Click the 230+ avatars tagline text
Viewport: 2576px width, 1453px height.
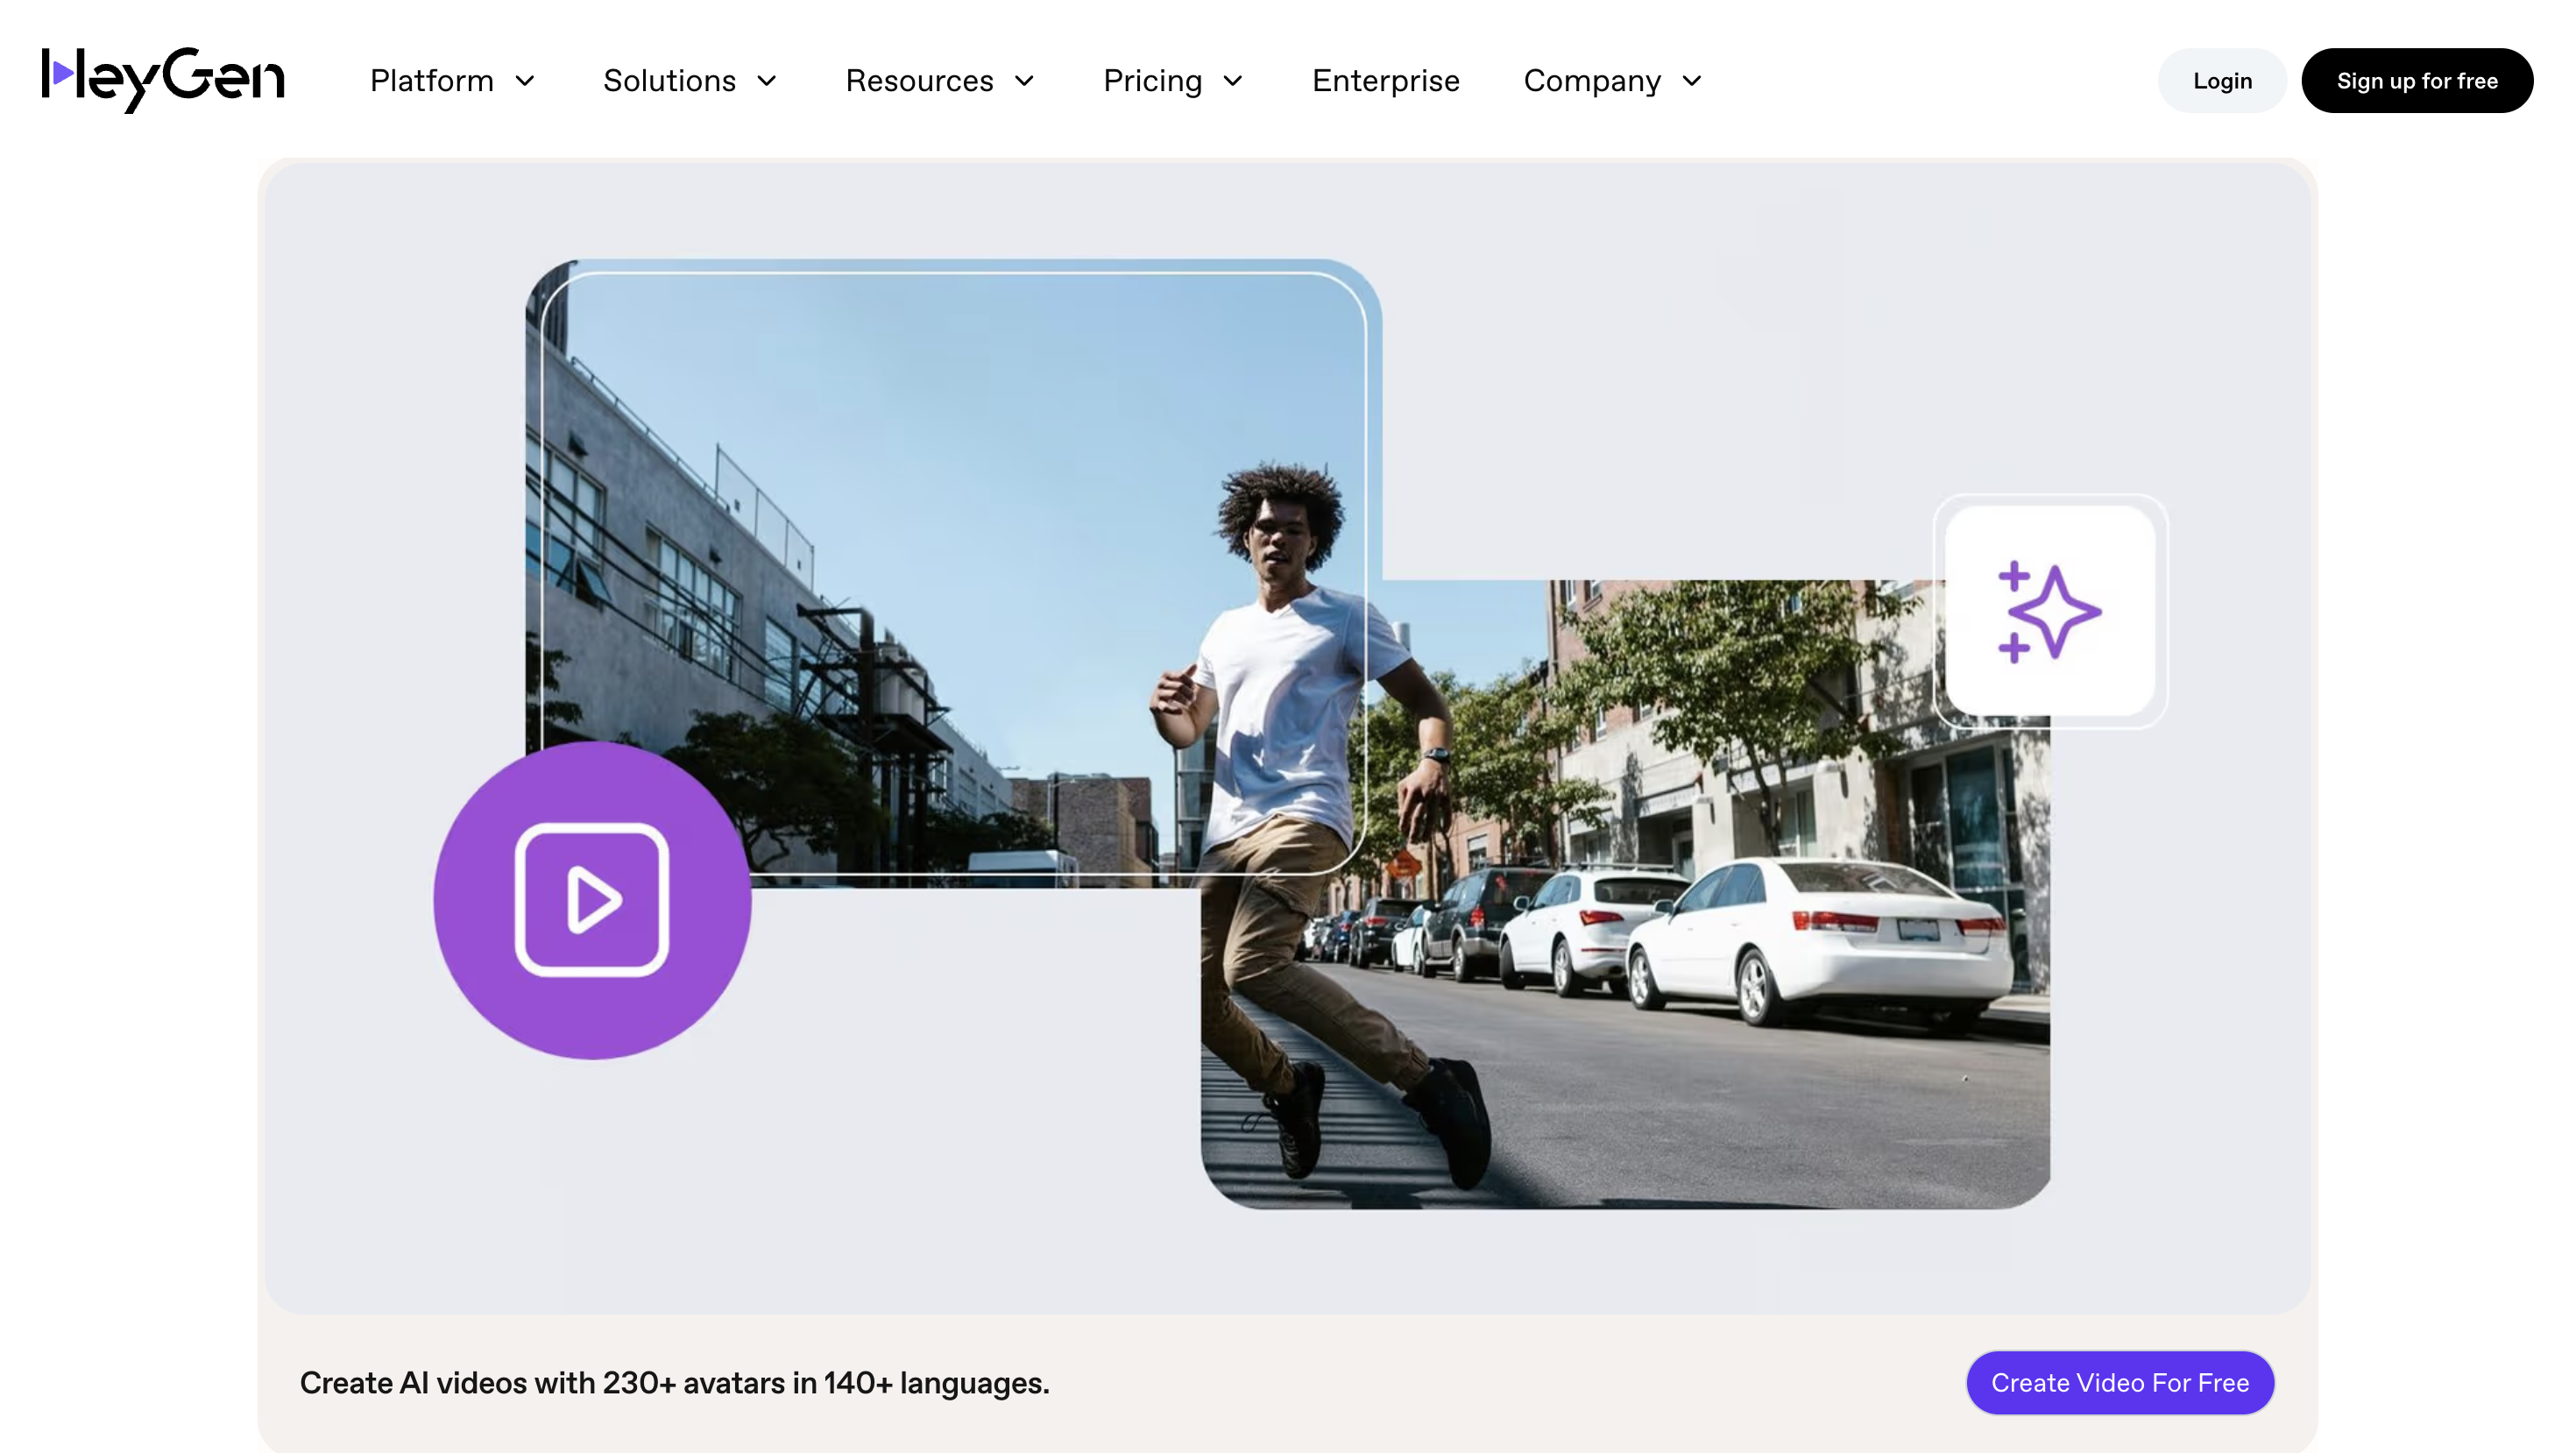[675, 1383]
